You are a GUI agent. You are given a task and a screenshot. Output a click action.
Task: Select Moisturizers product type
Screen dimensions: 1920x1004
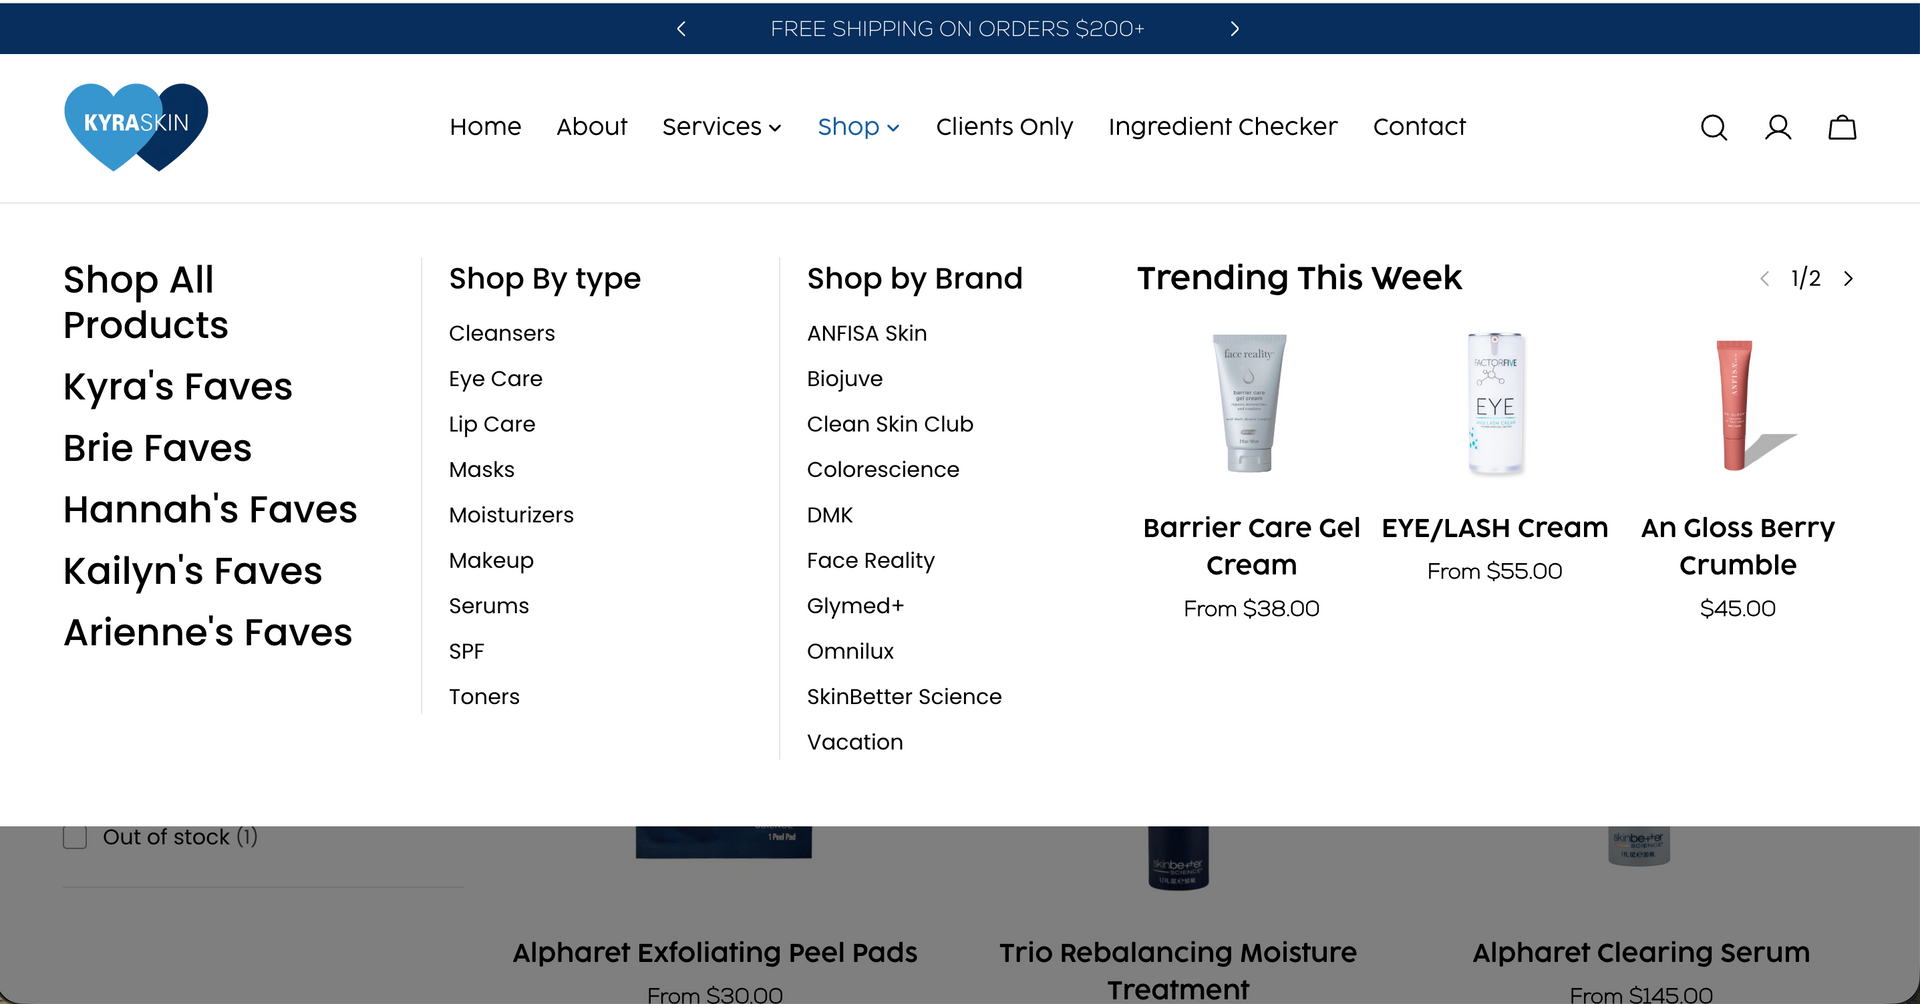click(512, 515)
